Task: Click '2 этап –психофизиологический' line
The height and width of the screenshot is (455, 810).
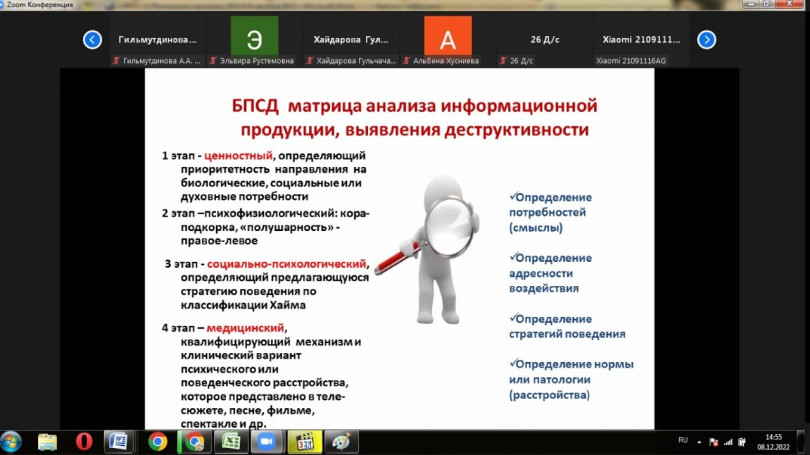Action: point(266,213)
